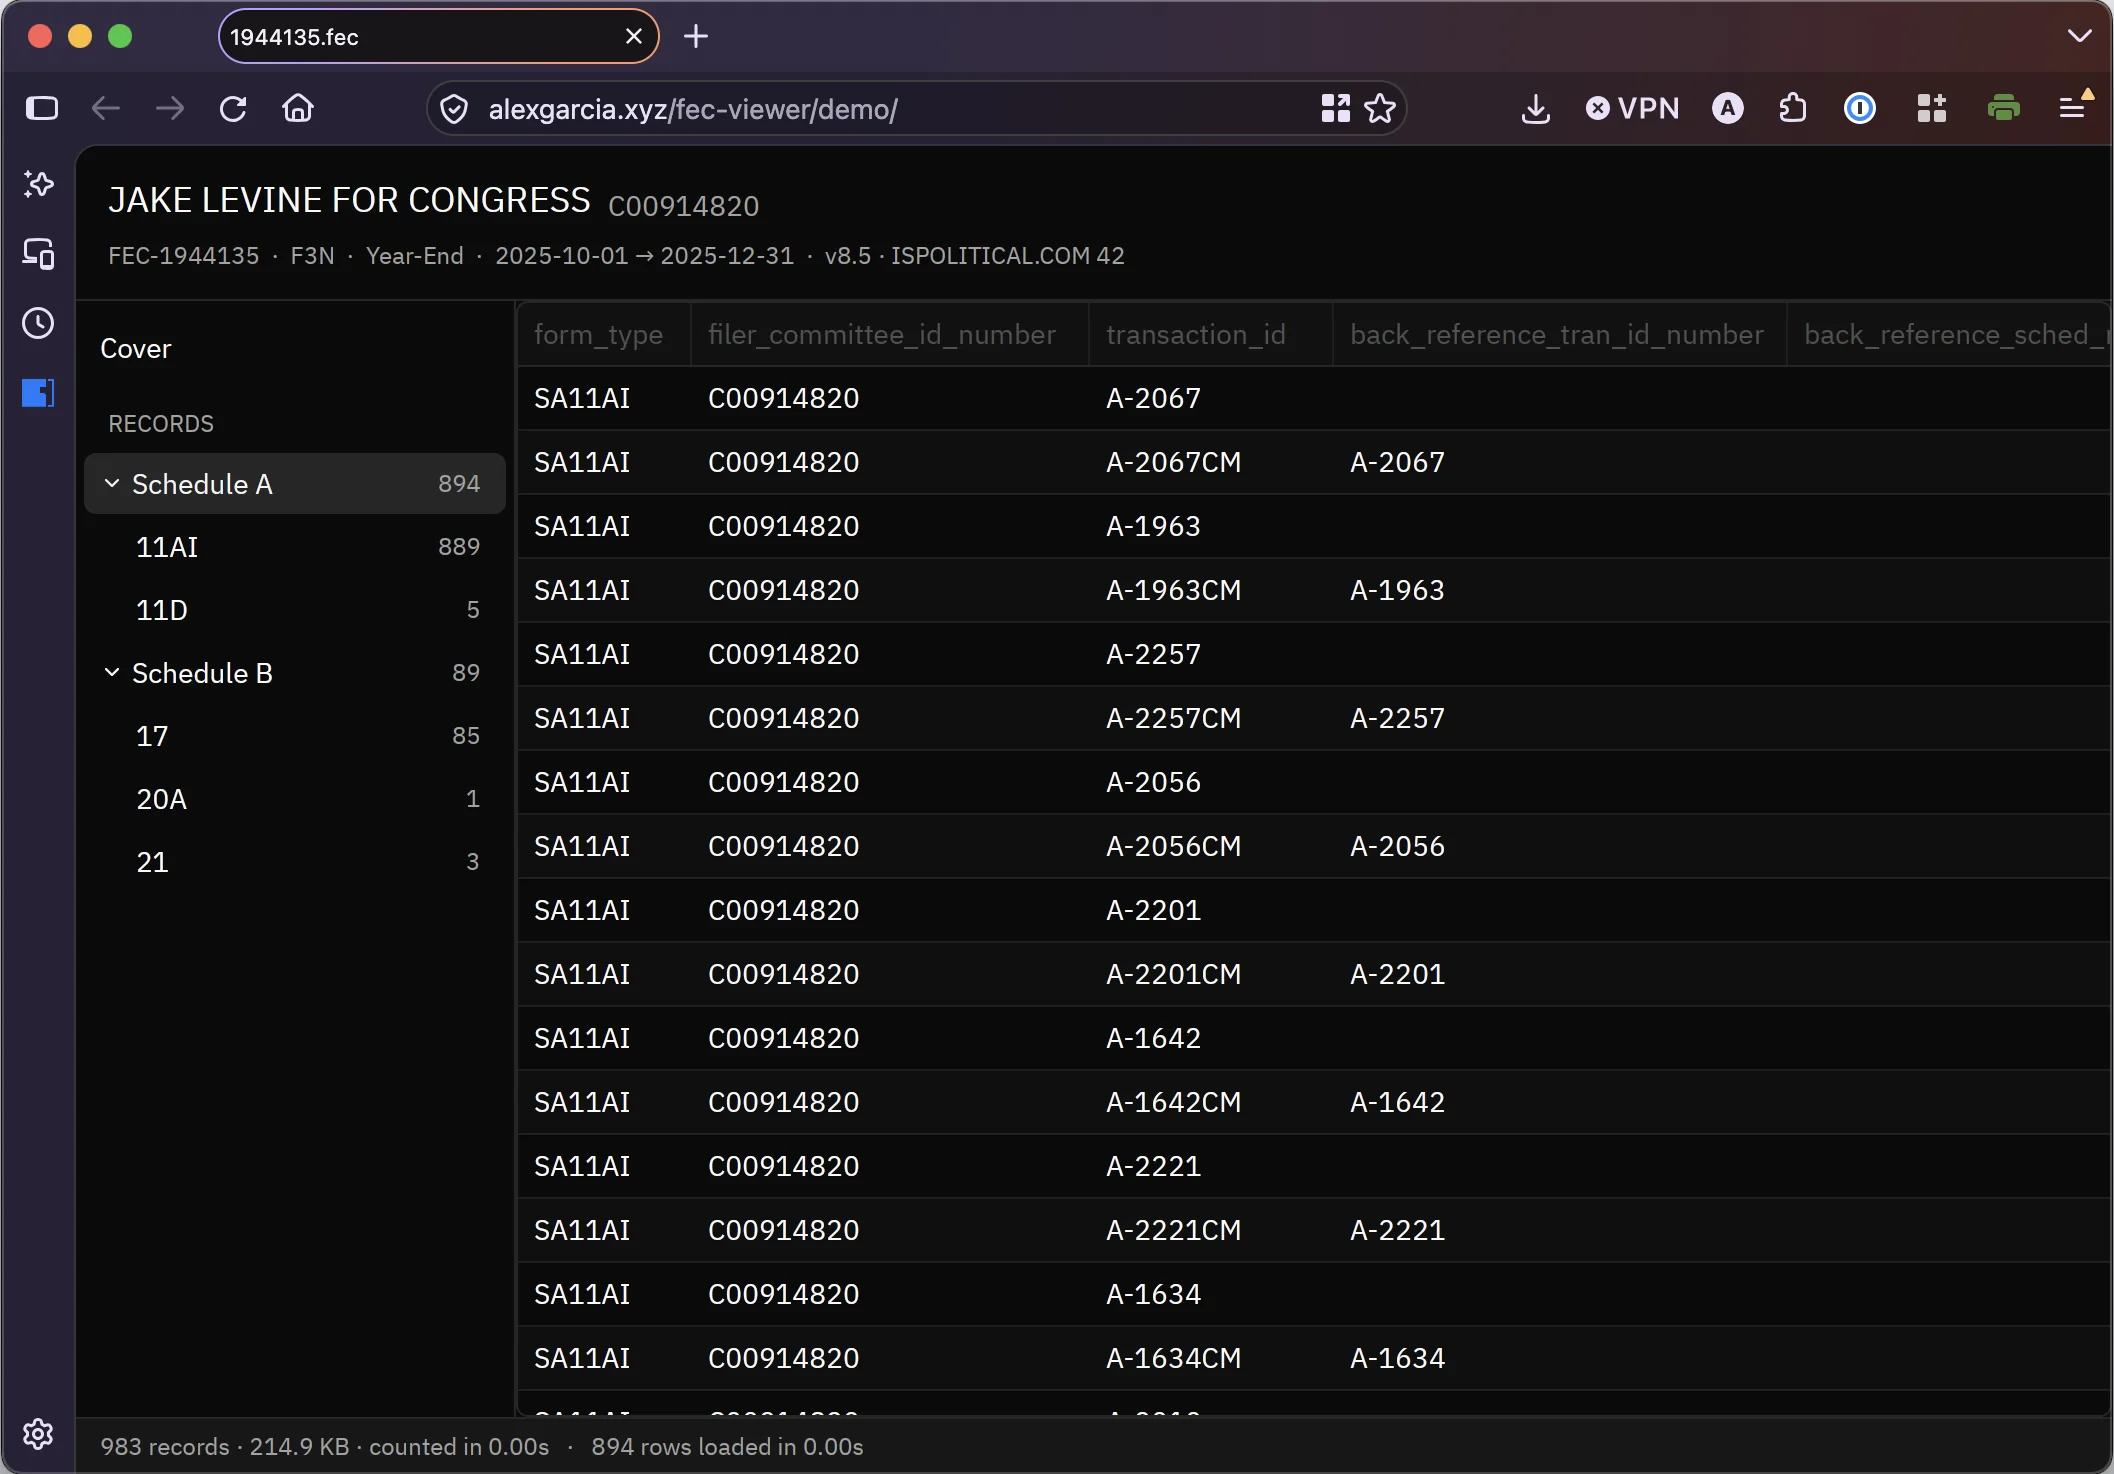Open sidebar settings gear

39,1434
